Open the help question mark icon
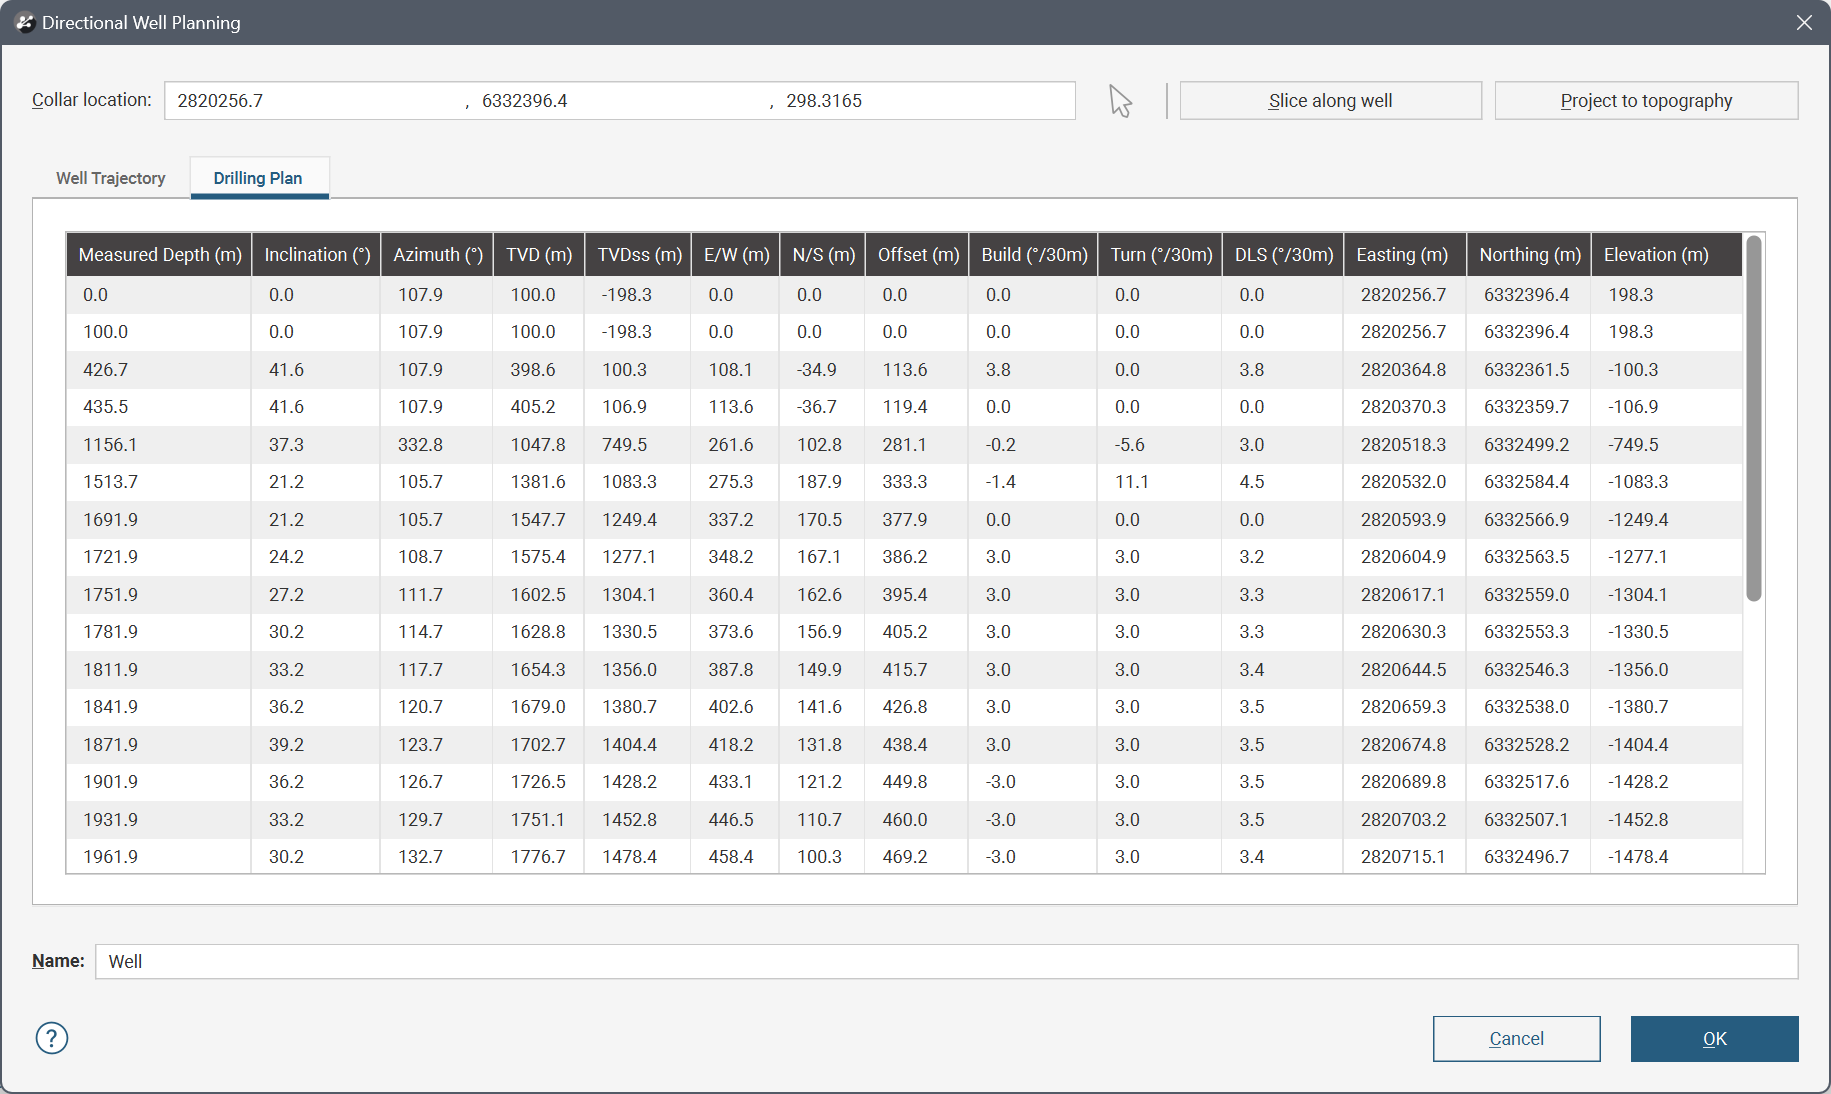Viewport: 1831px width, 1094px height. (x=52, y=1038)
